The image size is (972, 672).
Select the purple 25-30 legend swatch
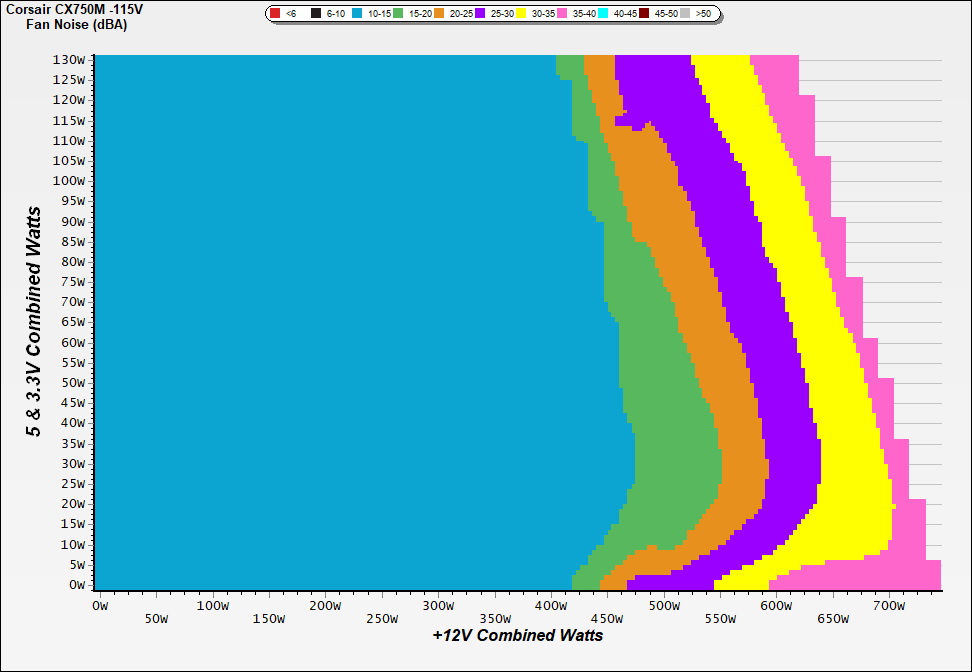point(480,14)
